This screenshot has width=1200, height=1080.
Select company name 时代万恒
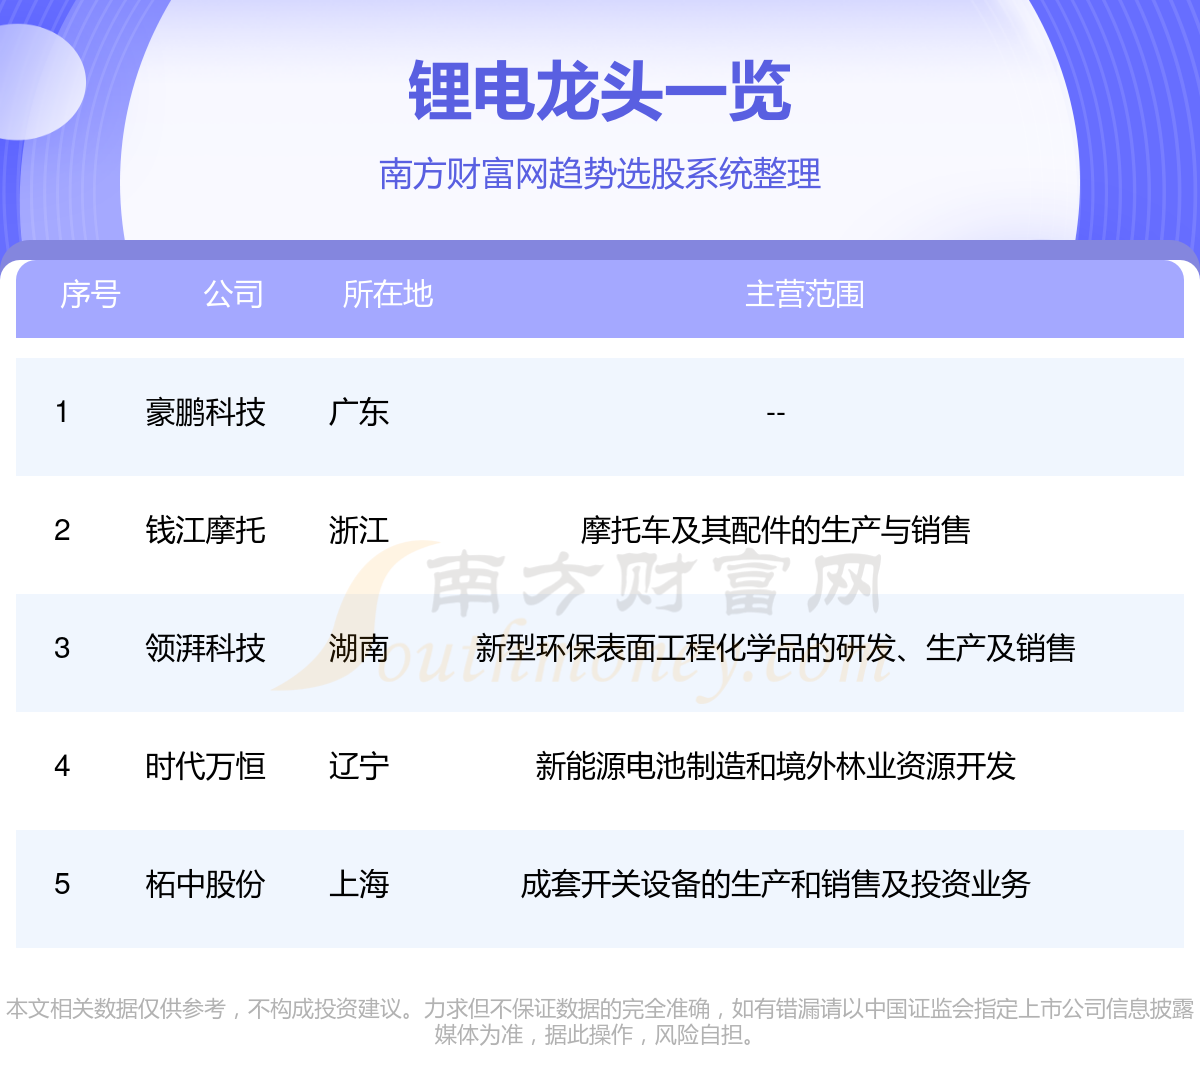tap(205, 766)
